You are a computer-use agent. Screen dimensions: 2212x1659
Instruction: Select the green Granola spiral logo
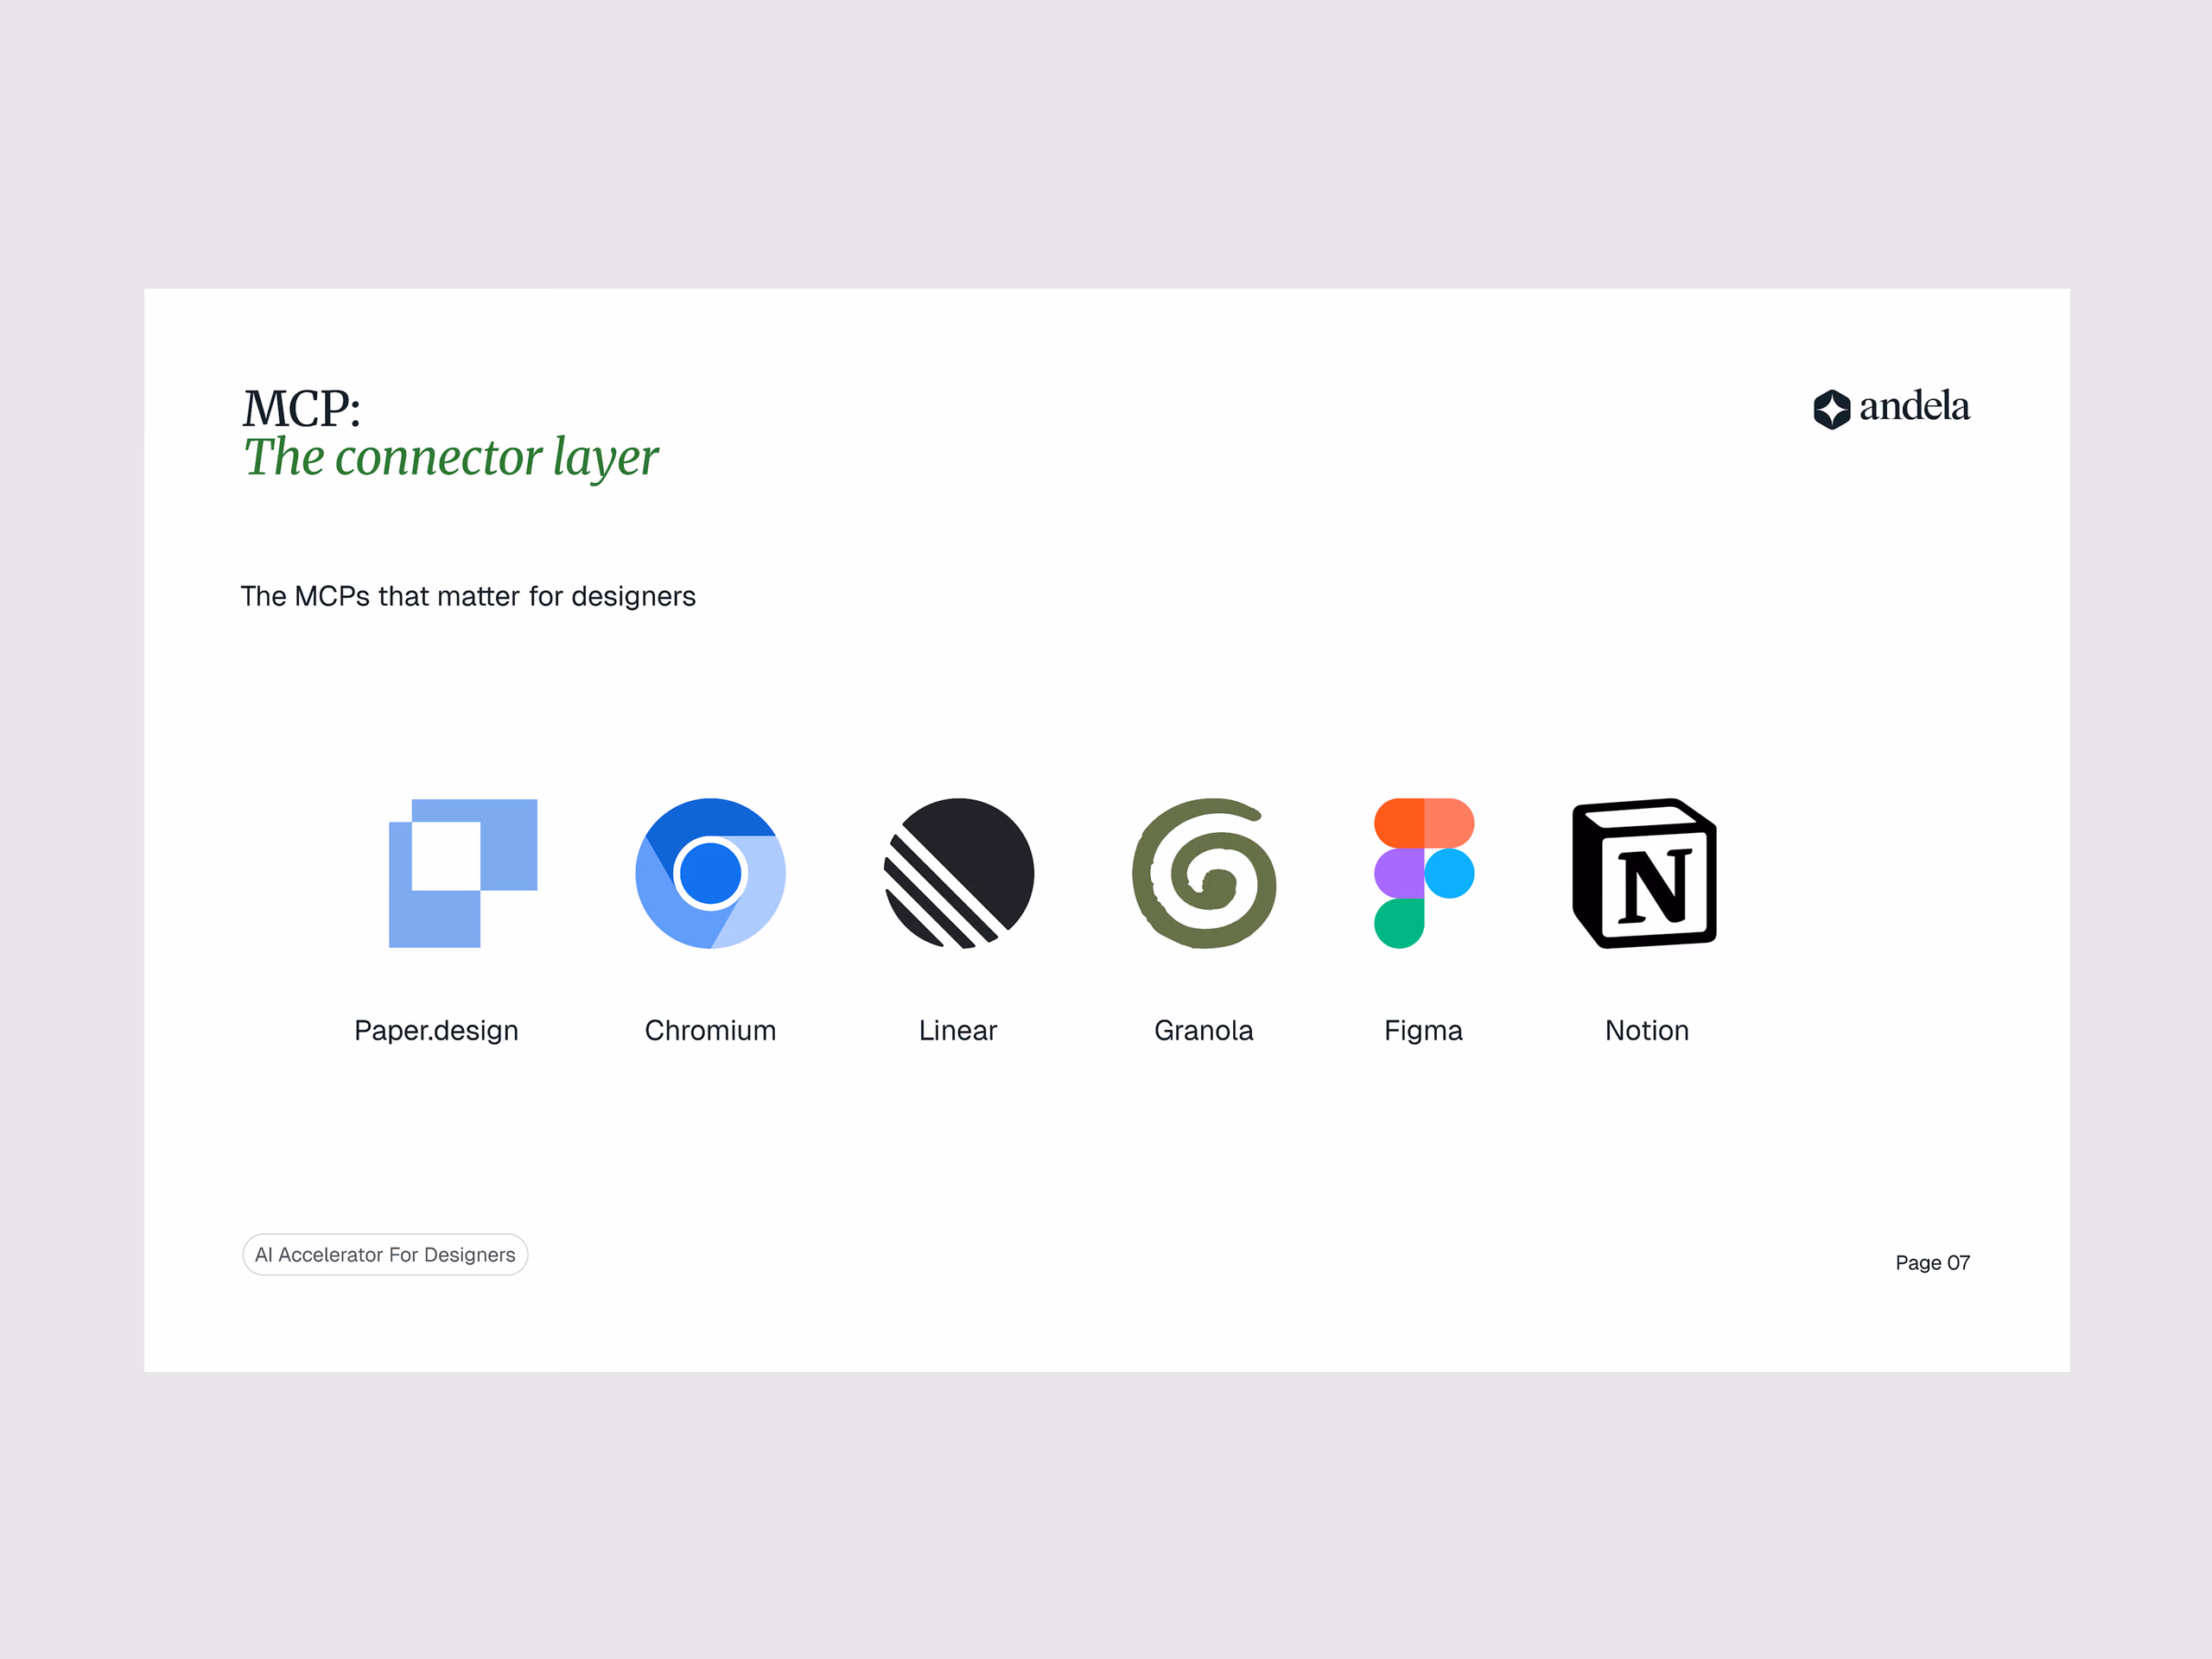[1204, 873]
